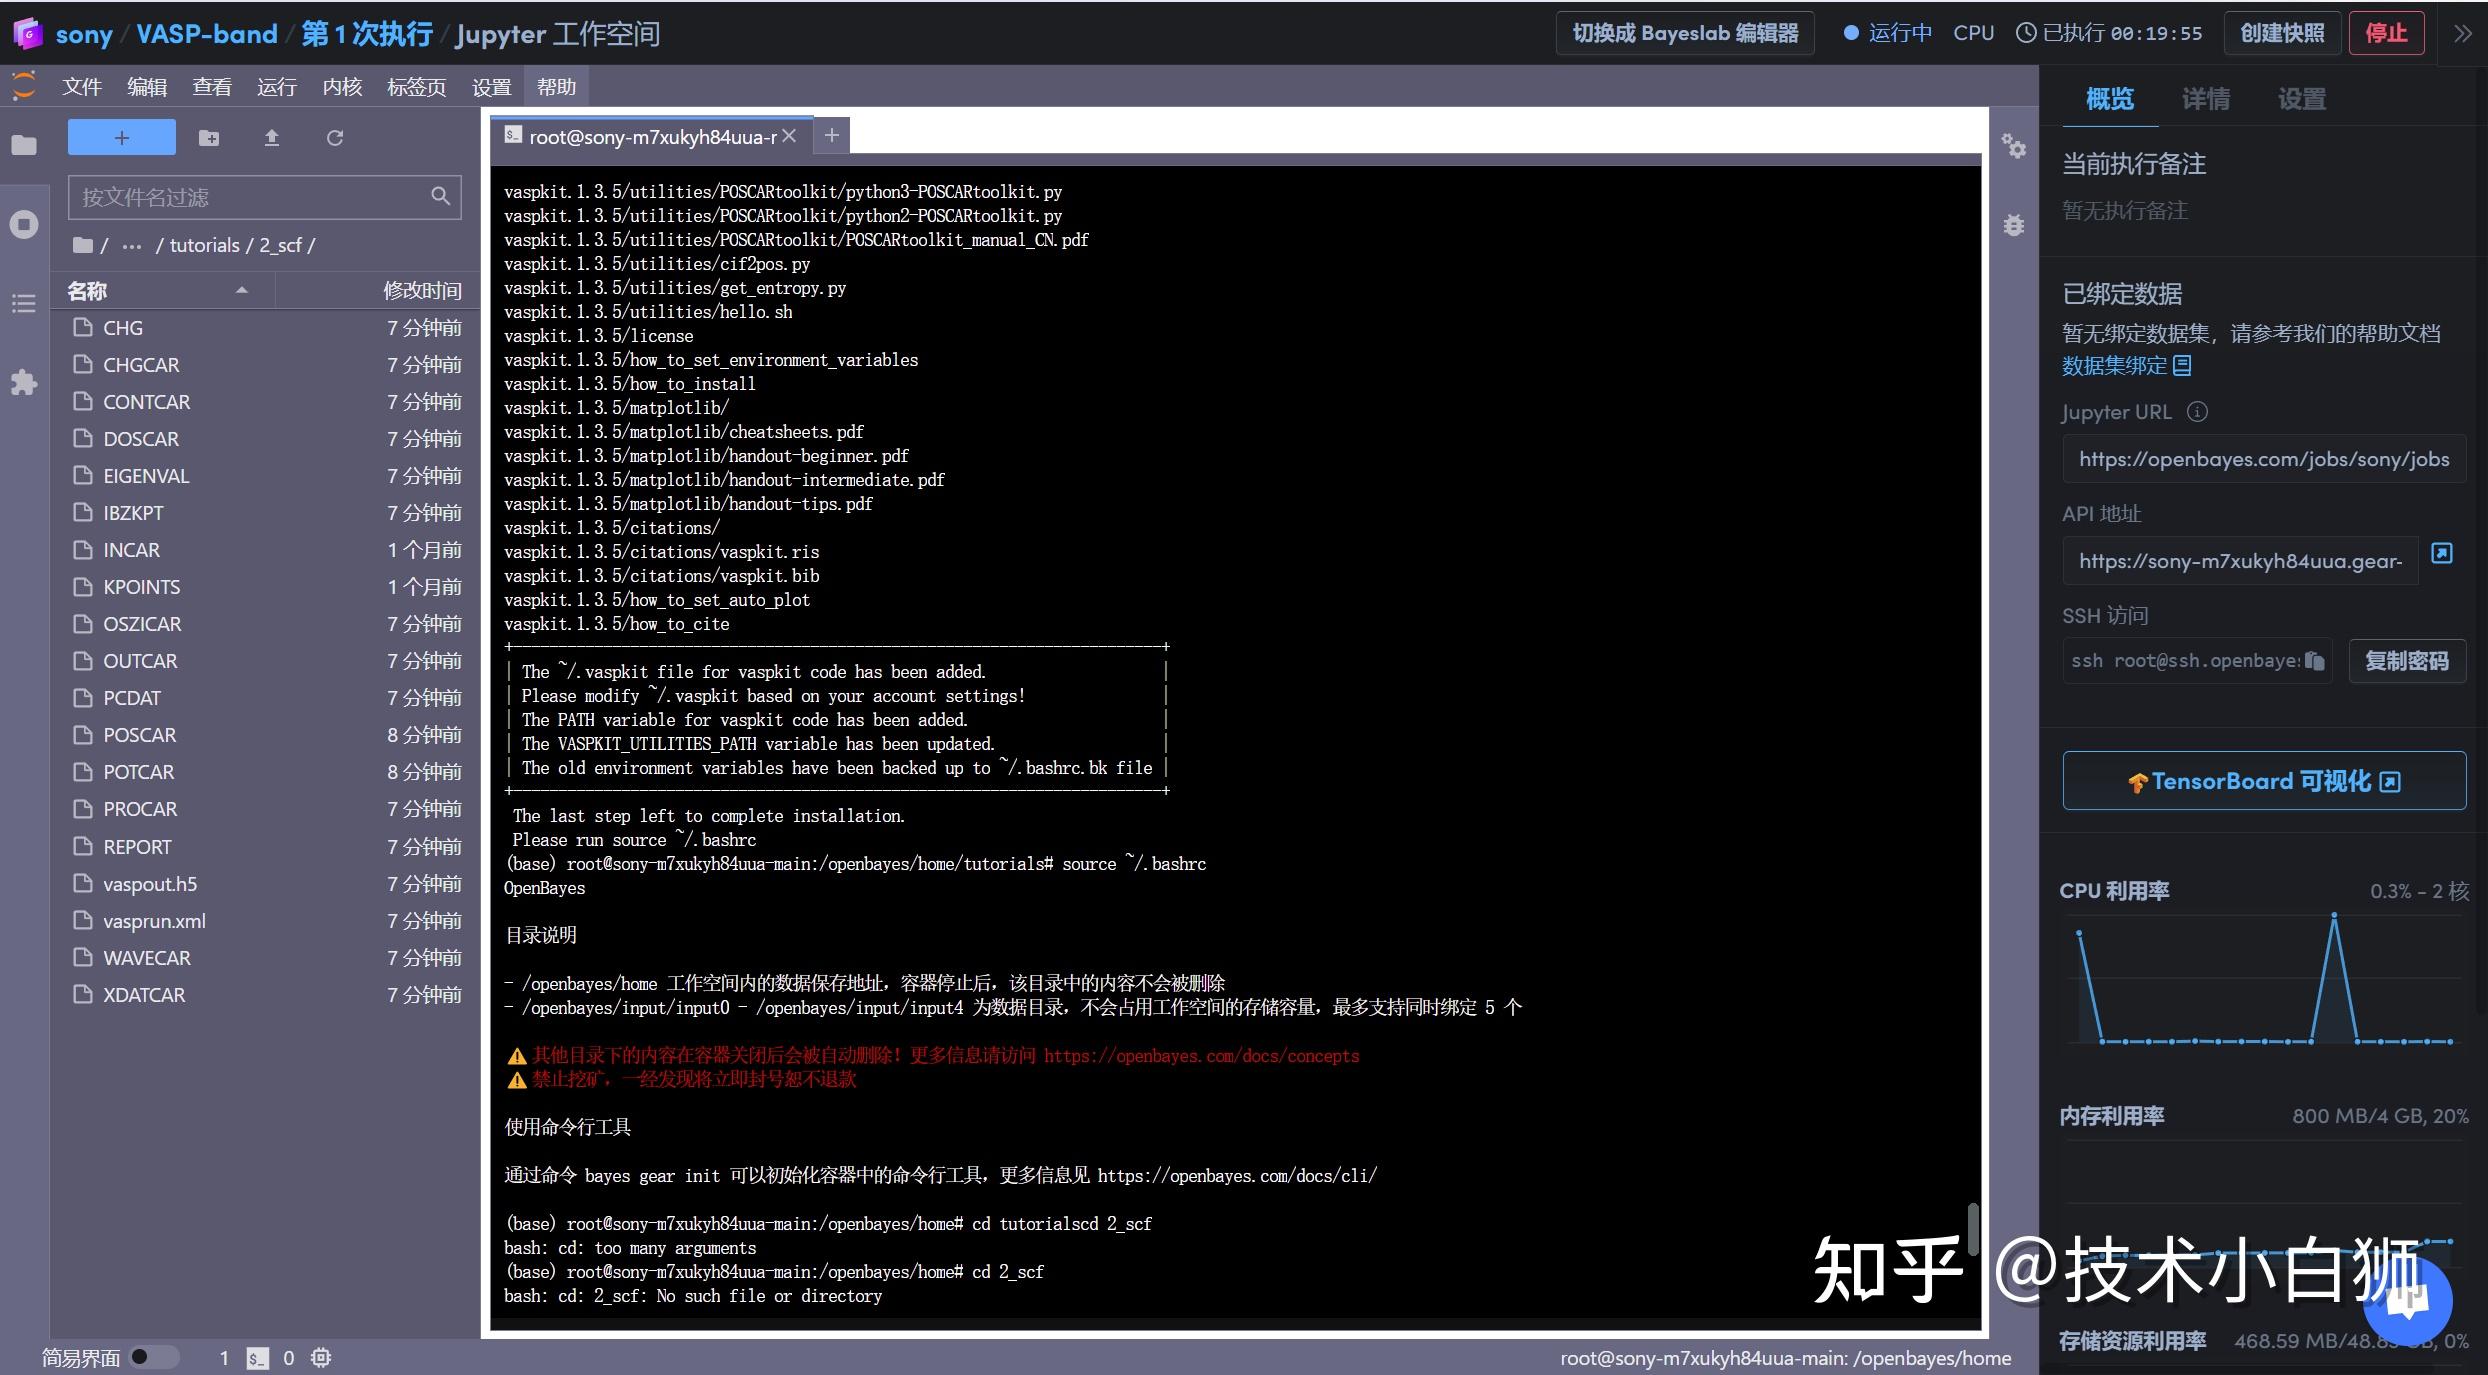Open the debugger bug icon
Viewport: 2488px width, 1375px height.
2013,225
